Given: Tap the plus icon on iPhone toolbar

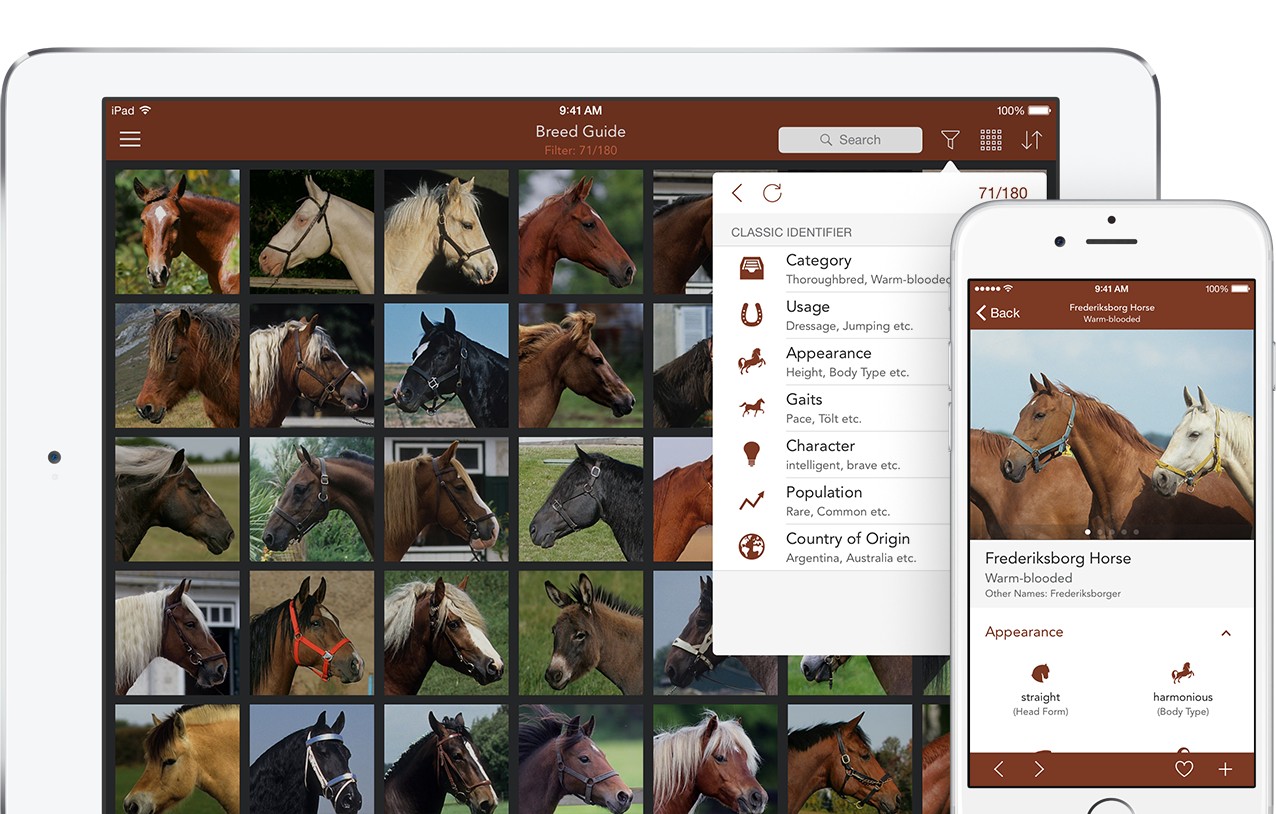Looking at the screenshot, I should (1225, 769).
